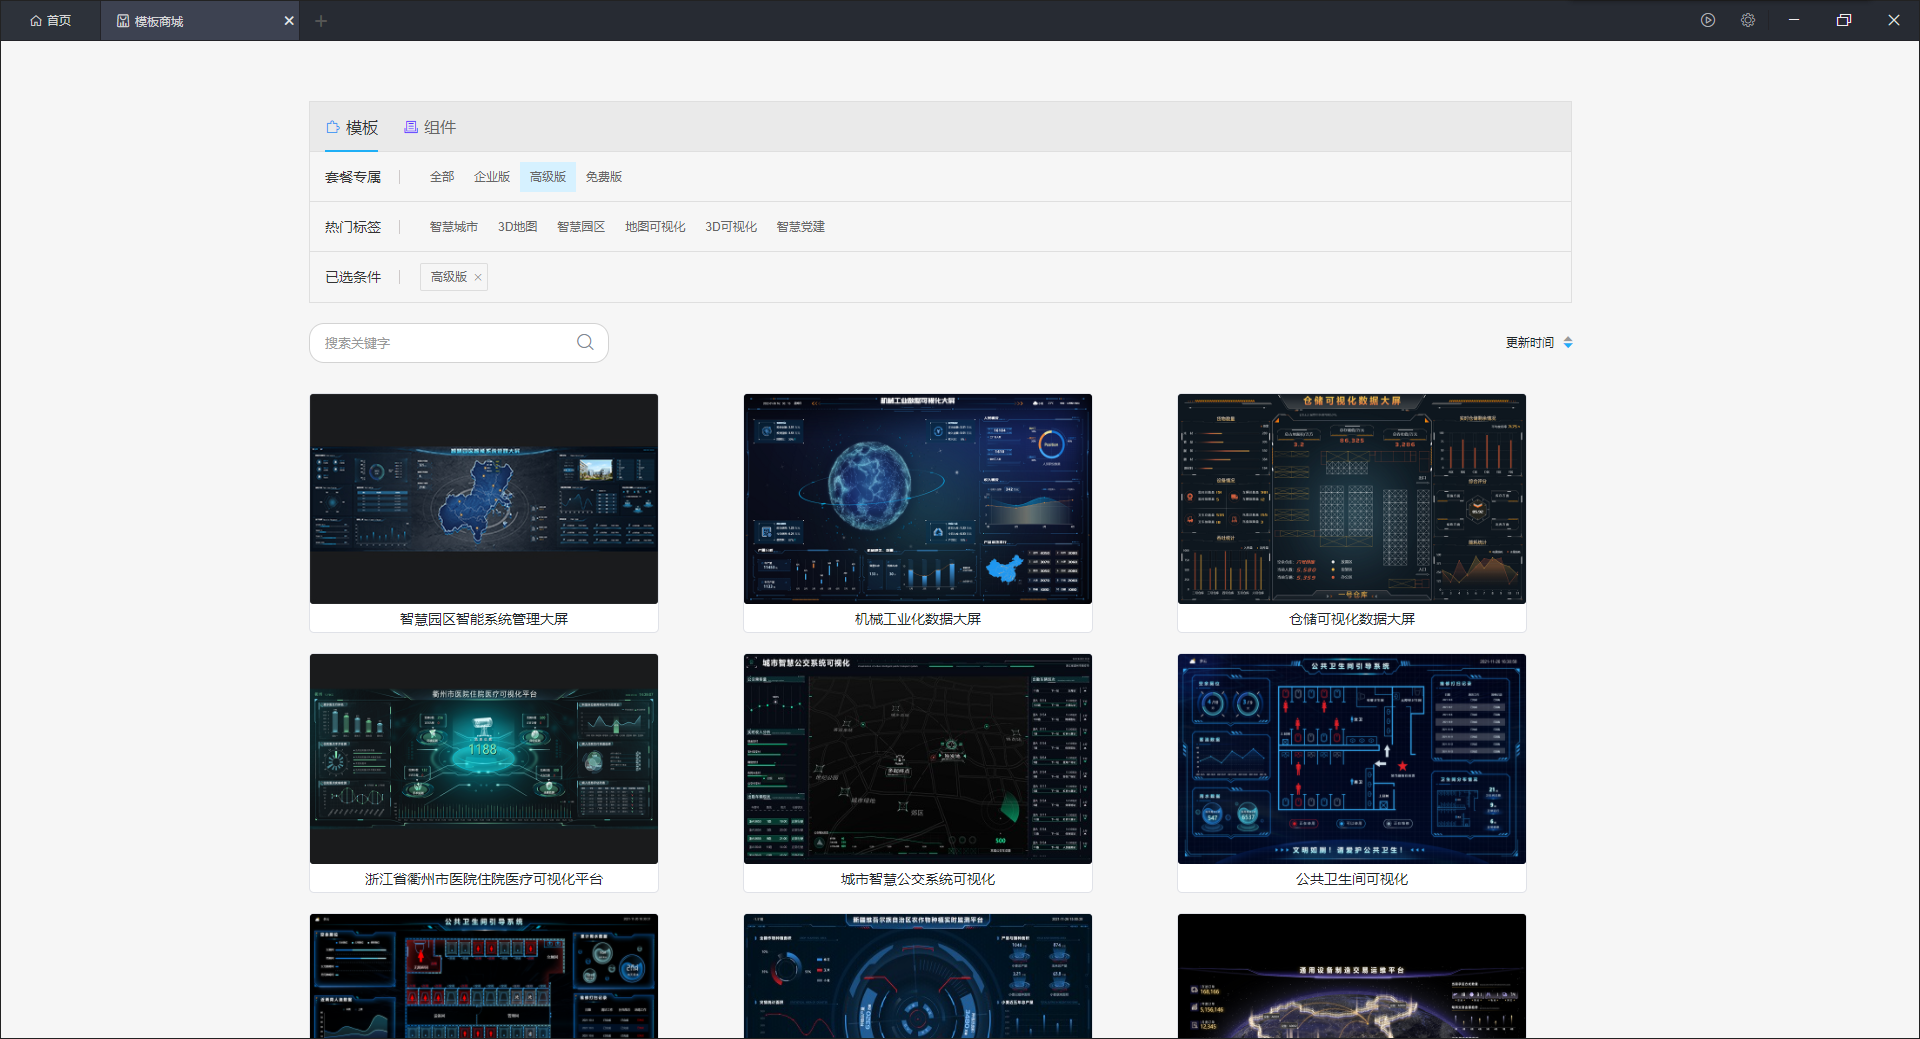
Task: Filter packages by 企业版
Action: point(492,177)
